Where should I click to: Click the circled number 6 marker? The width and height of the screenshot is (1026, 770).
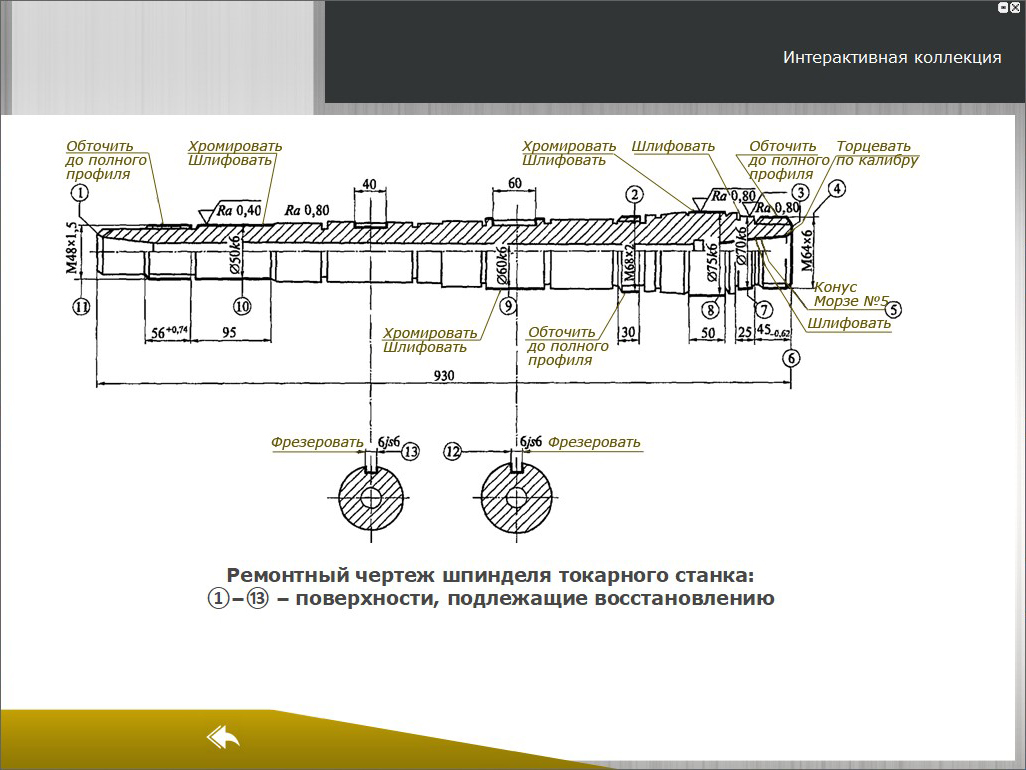click(792, 358)
